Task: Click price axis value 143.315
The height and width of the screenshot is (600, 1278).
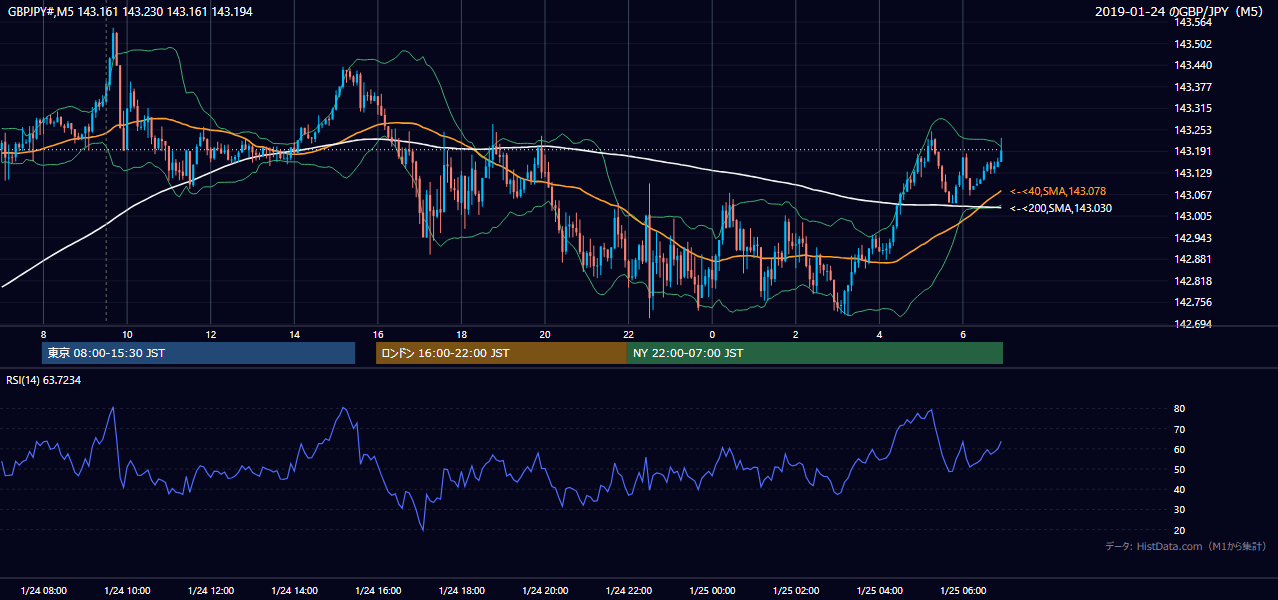Action: click(1194, 108)
